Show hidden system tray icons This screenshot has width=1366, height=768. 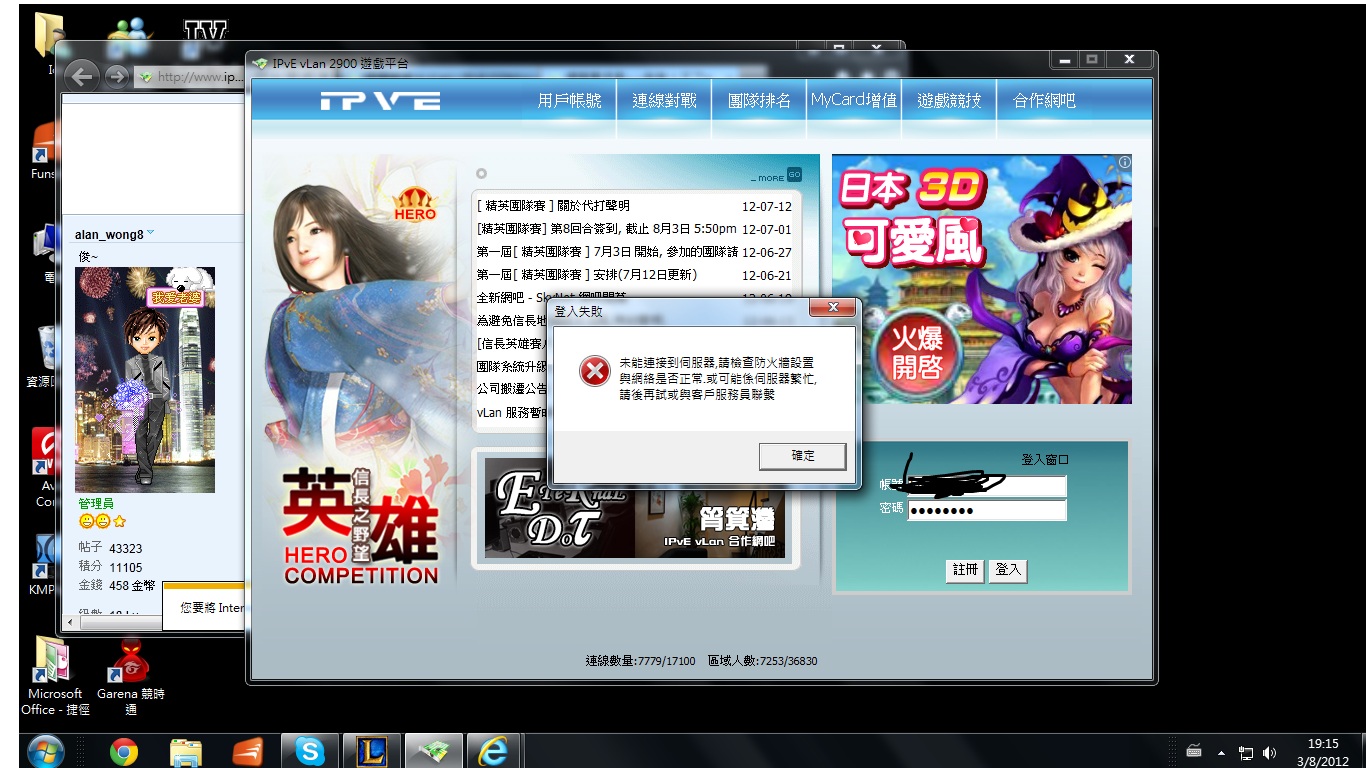(x=1221, y=752)
